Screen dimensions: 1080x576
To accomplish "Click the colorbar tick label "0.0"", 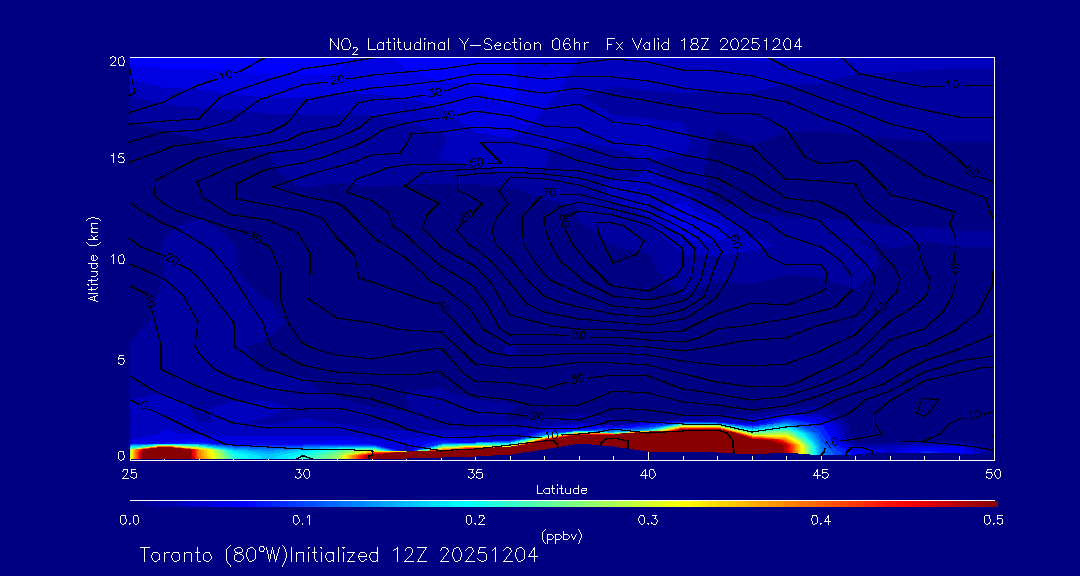I will (x=129, y=521).
